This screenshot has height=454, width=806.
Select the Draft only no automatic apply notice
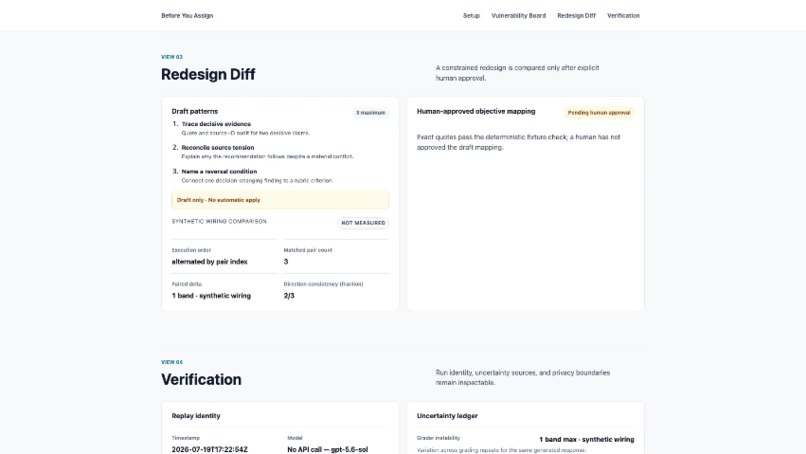tap(280, 200)
